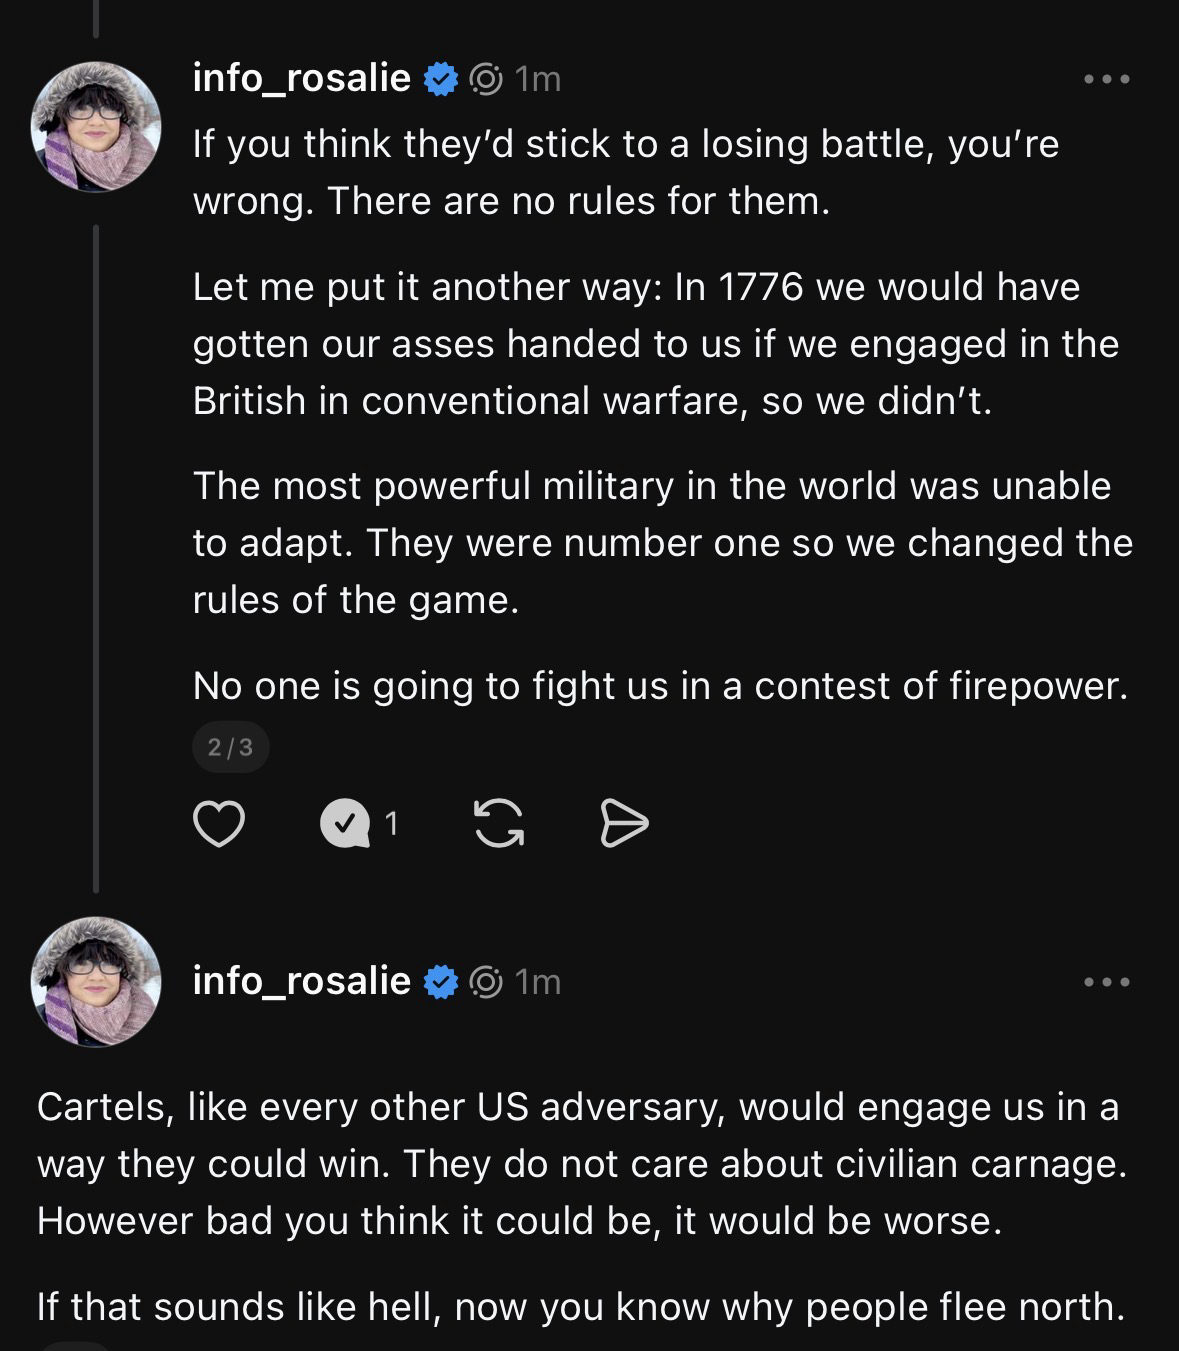Share the first post via paper plane icon

pyautogui.click(x=624, y=824)
